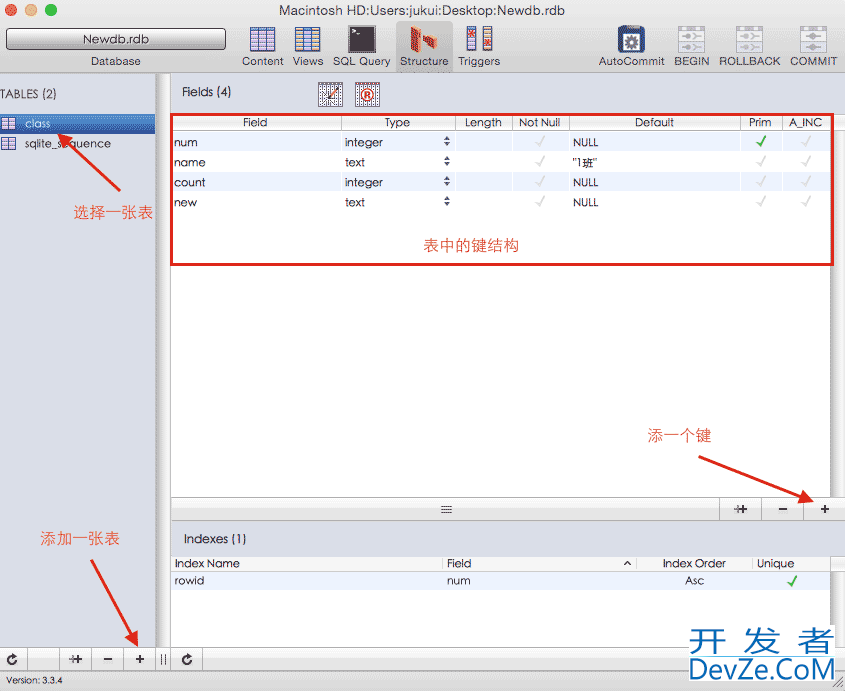
Task: Click the green window zoom button
Action: (51, 10)
